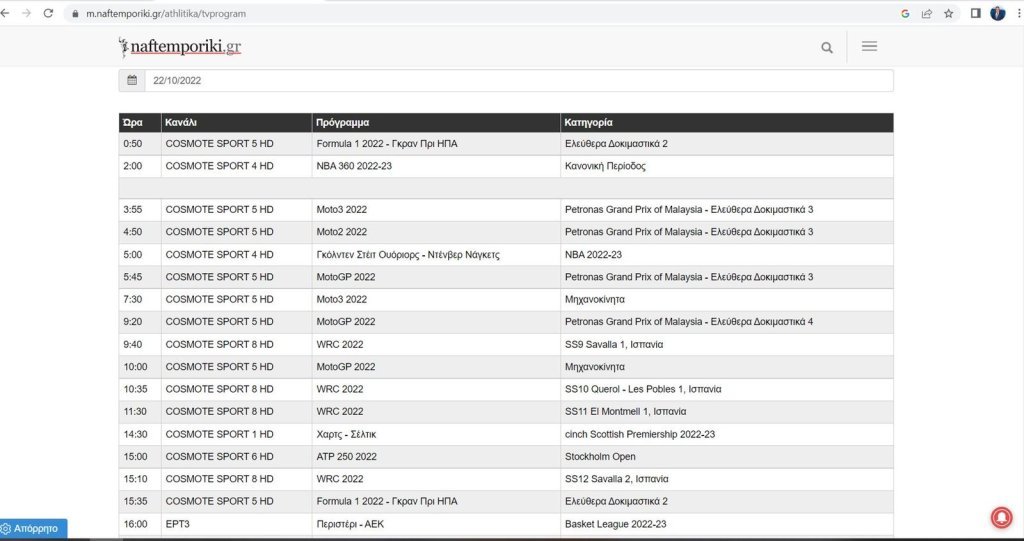Click the share page icon in address bar

coord(927,13)
